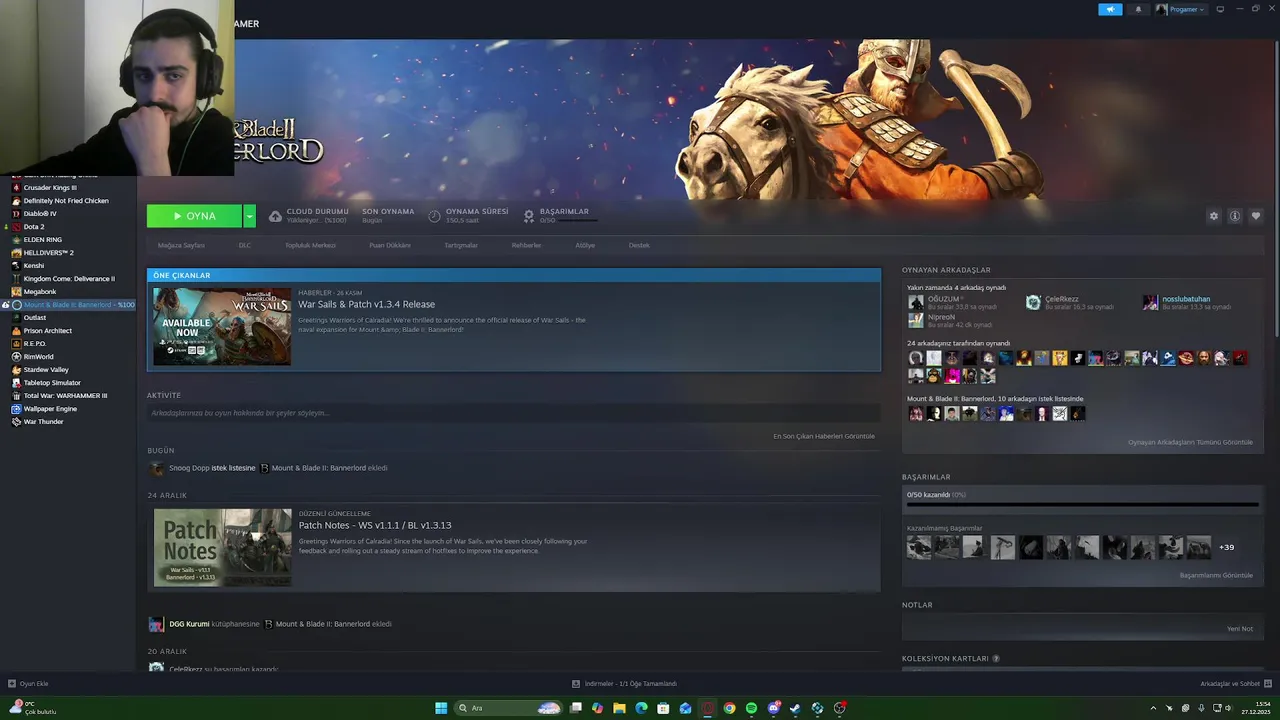Open the notifications bell
The width and height of the screenshot is (1280, 720).
1138,9
